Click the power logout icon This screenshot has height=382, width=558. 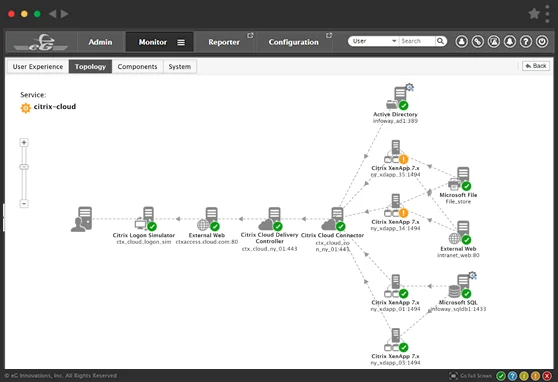542,42
